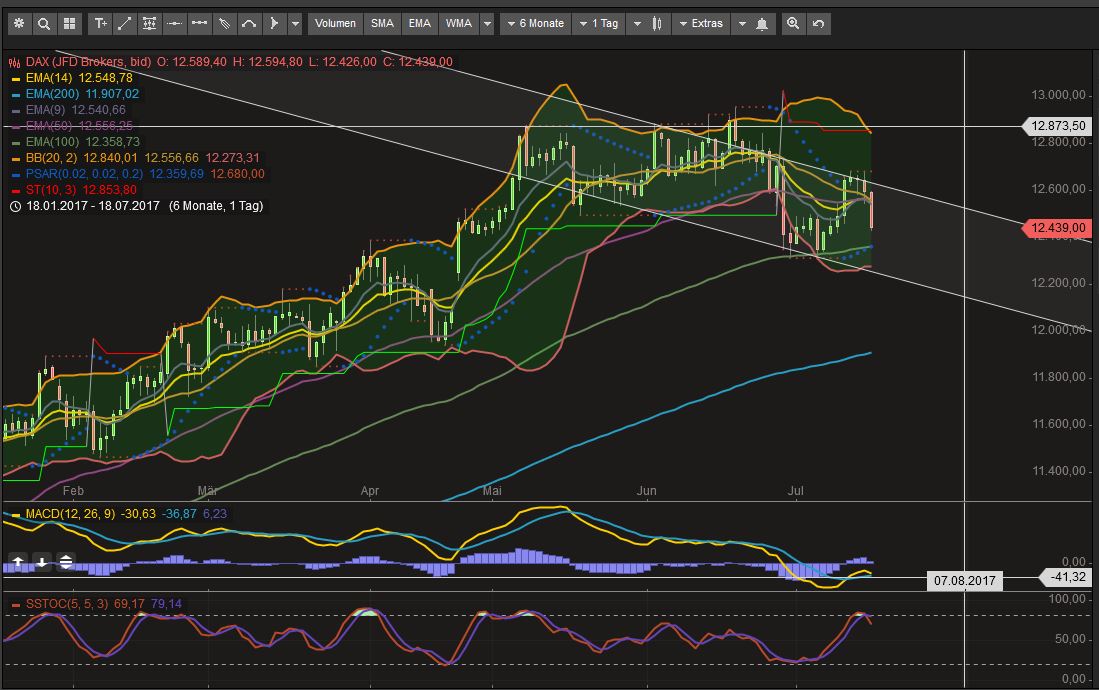Click the -41,32 MACD value tag
The image size is (1099, 690).
1067,577
